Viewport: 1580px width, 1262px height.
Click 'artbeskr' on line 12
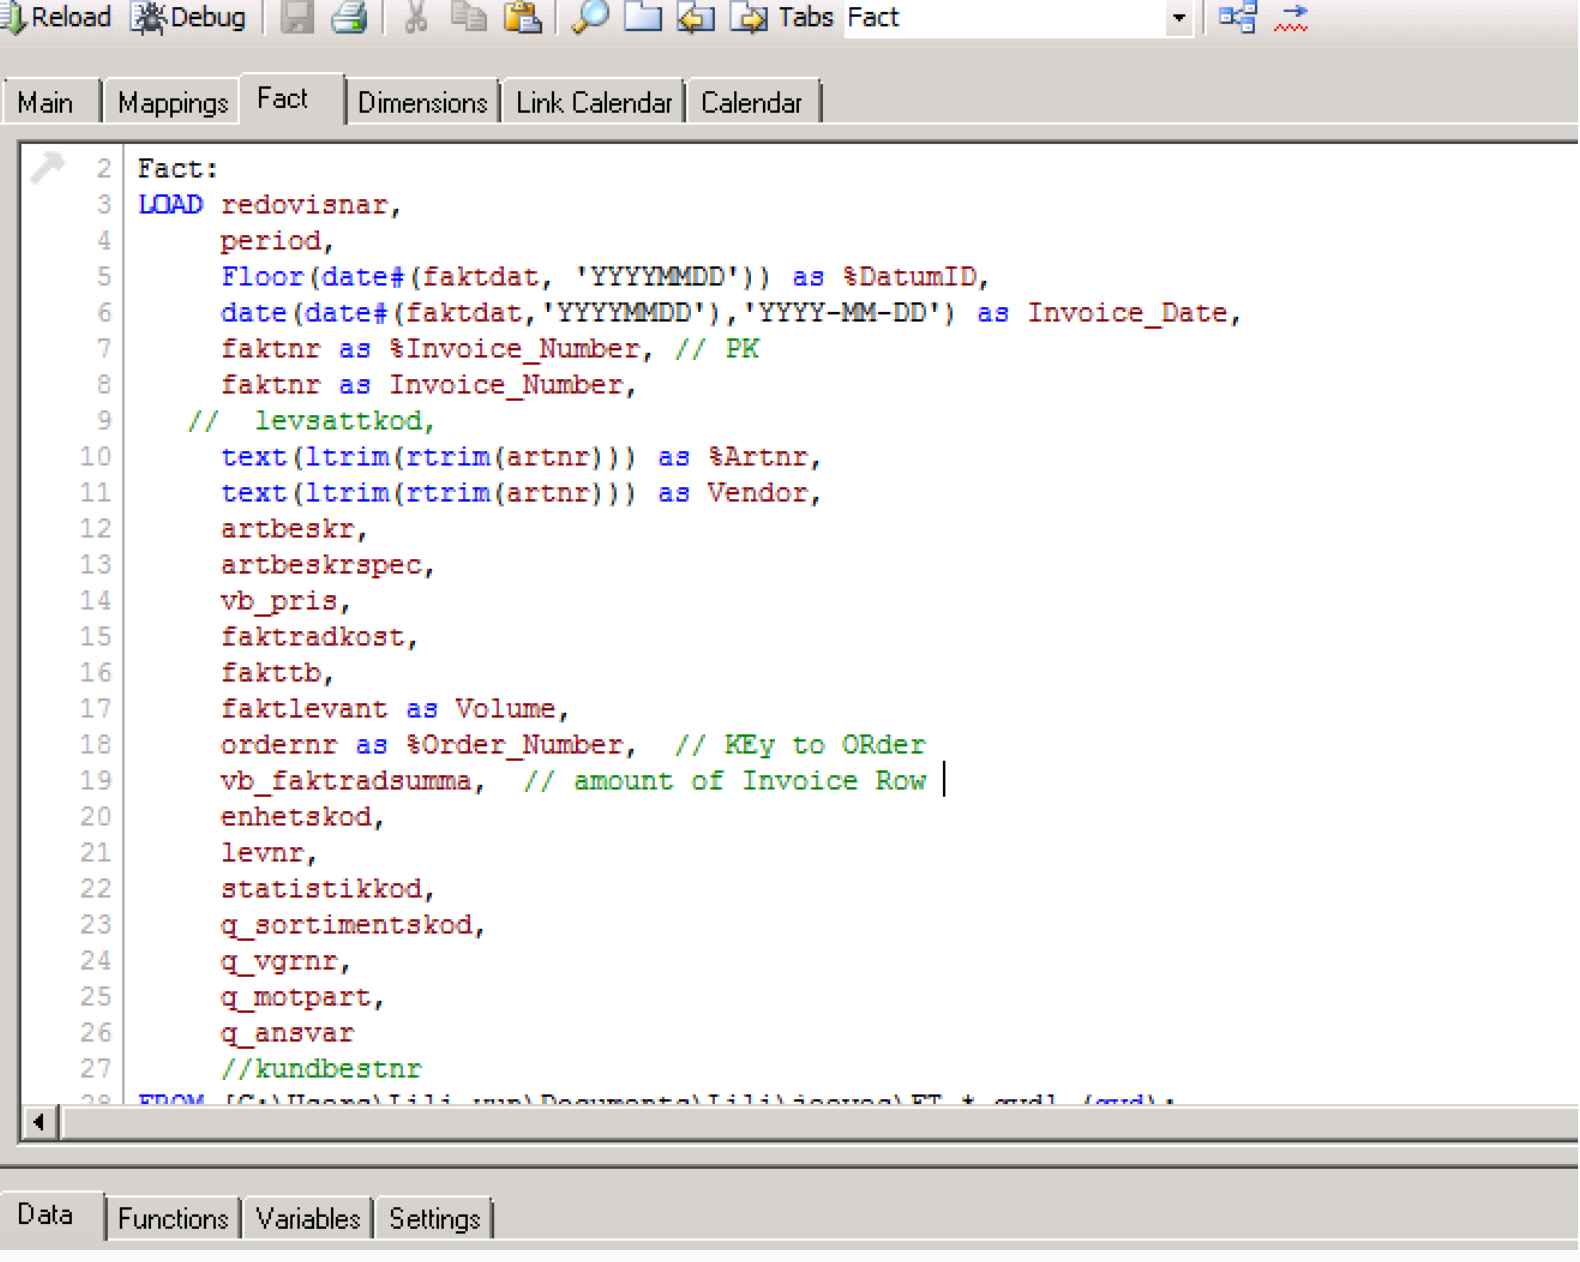coord(287,529)
